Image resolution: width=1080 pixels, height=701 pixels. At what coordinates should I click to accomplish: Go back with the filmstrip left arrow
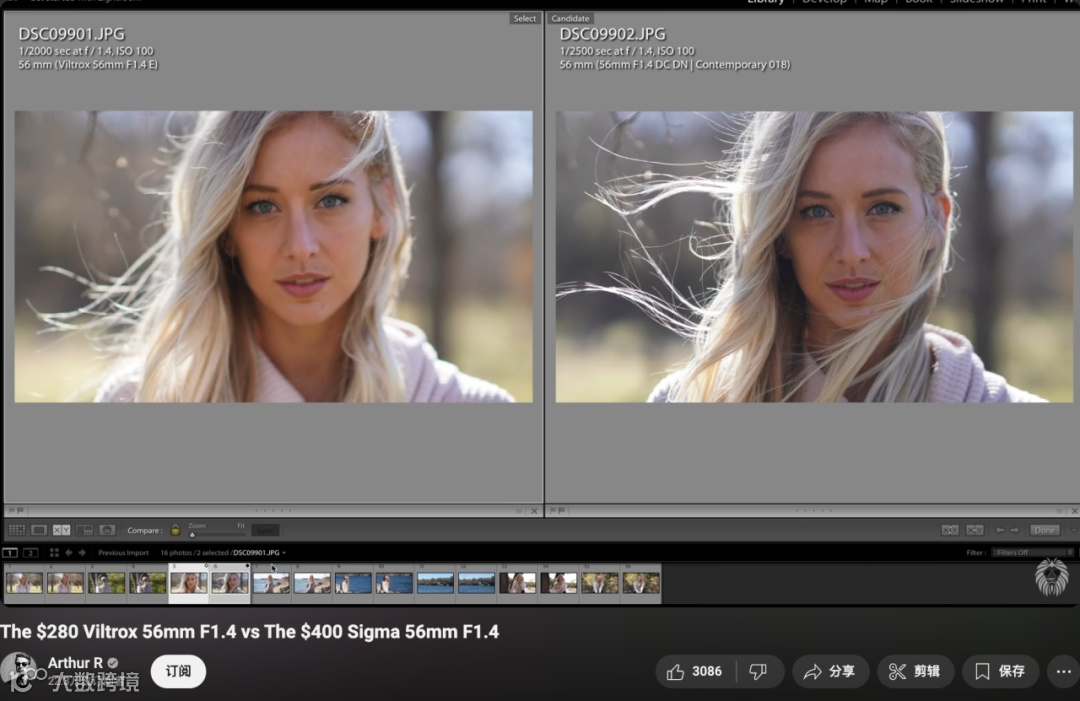(69, 552)
